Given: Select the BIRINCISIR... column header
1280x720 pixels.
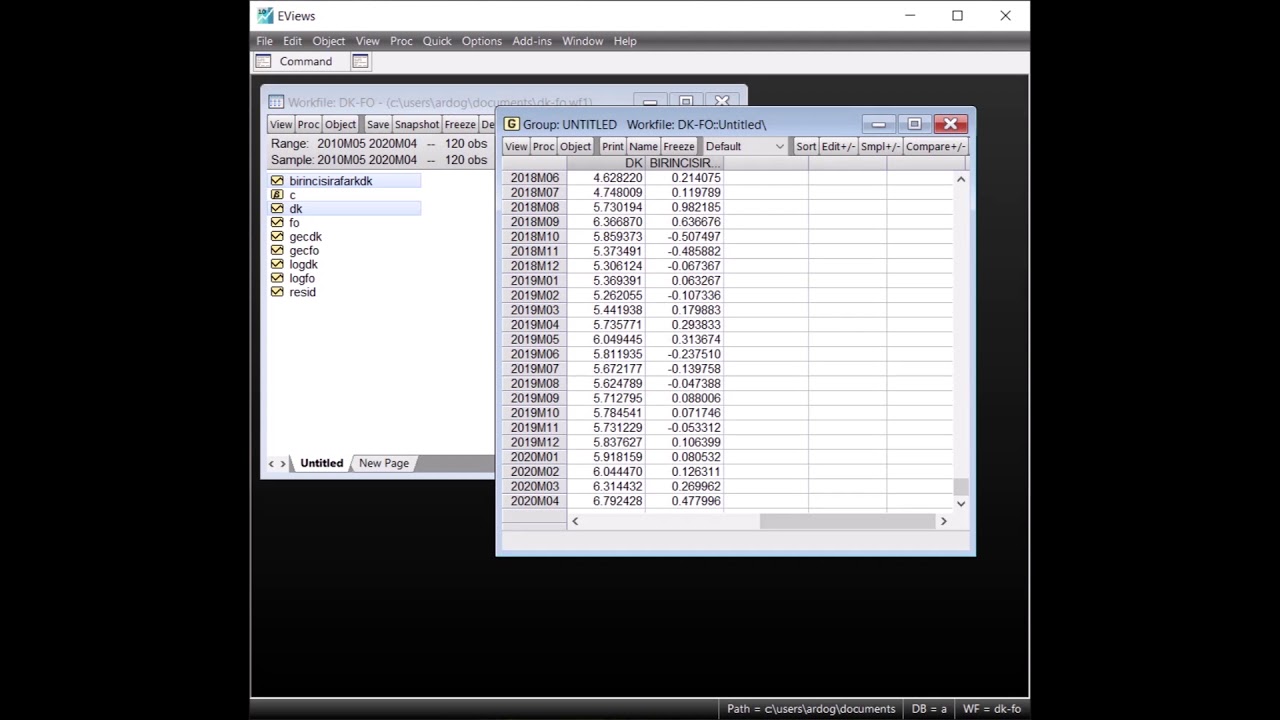Looking at the screenshot, I should tap(684, 163).
